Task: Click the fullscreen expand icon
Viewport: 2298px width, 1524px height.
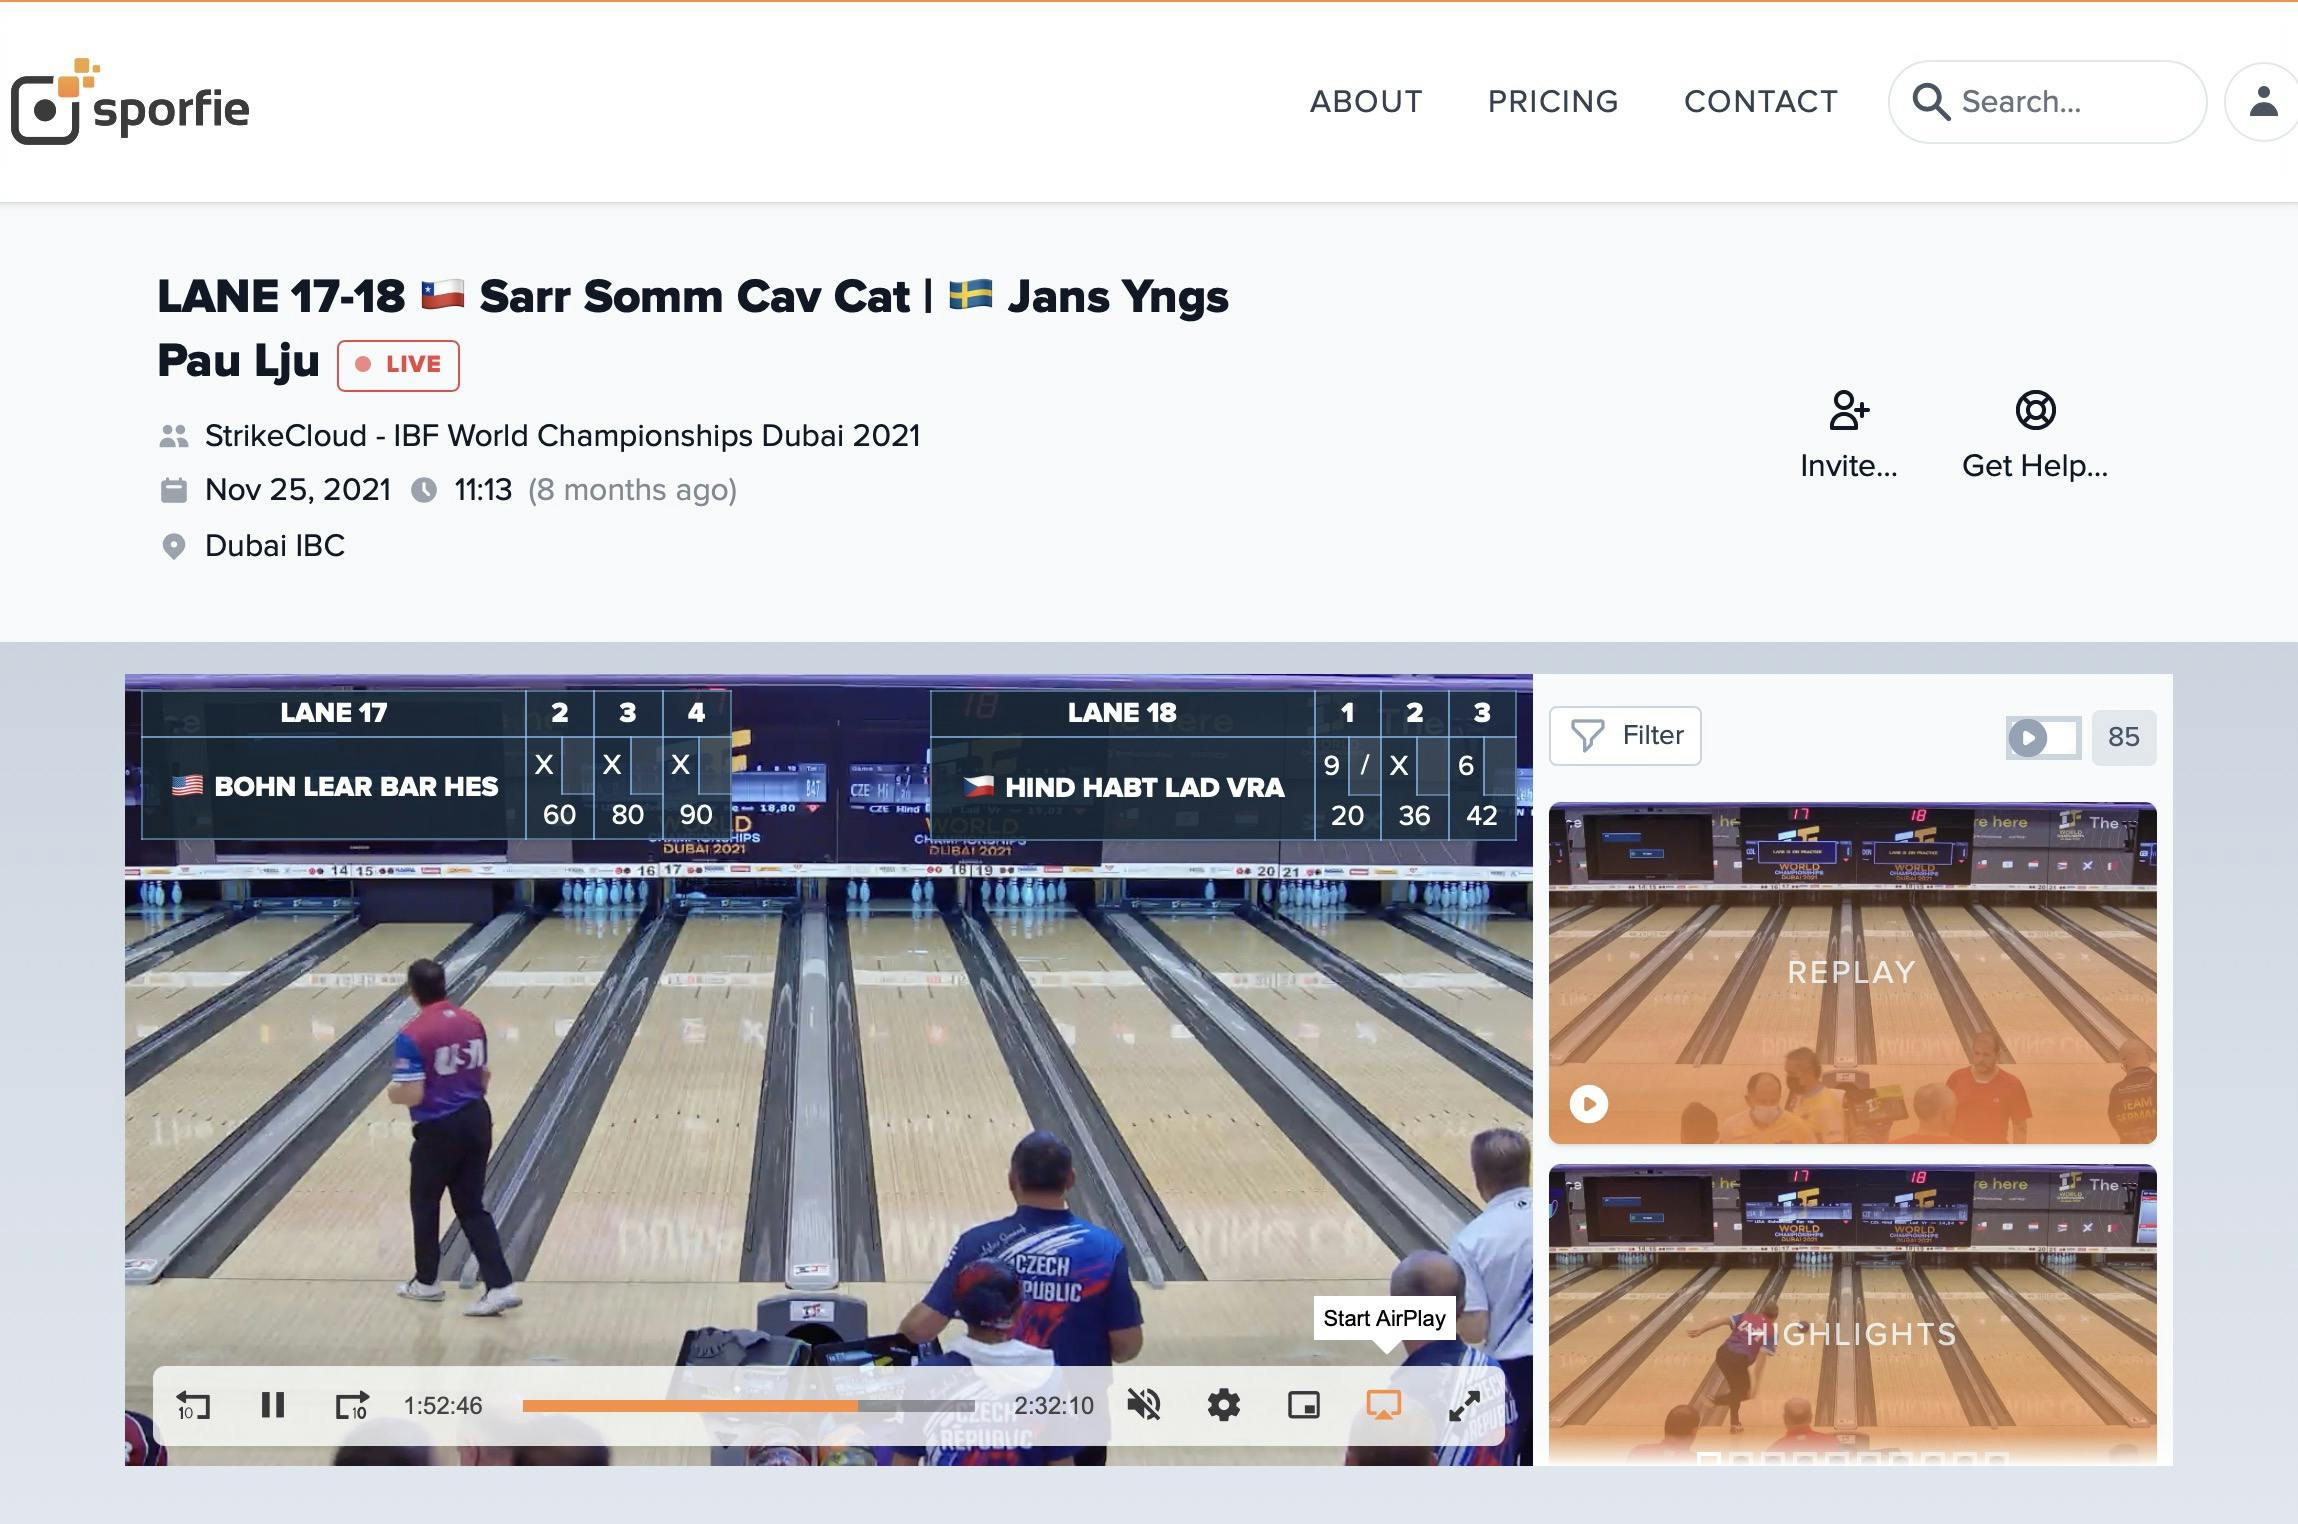Action: (1465, 1405)
